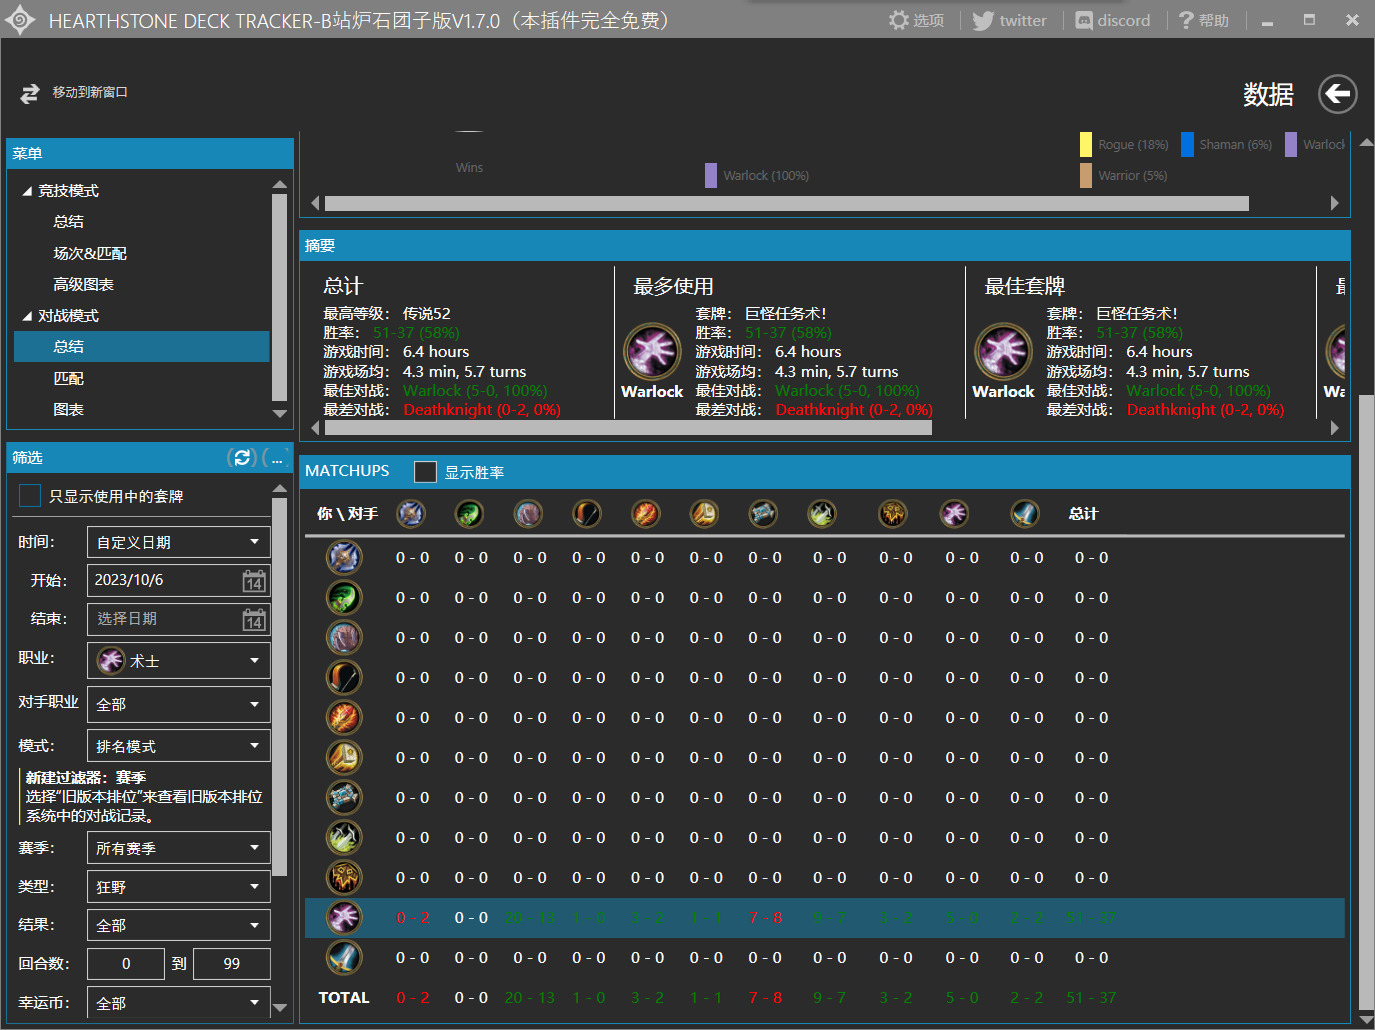1375x1030 pixels.
Task: Open the twitter link in the title bar
Action: pos(1009,20)
